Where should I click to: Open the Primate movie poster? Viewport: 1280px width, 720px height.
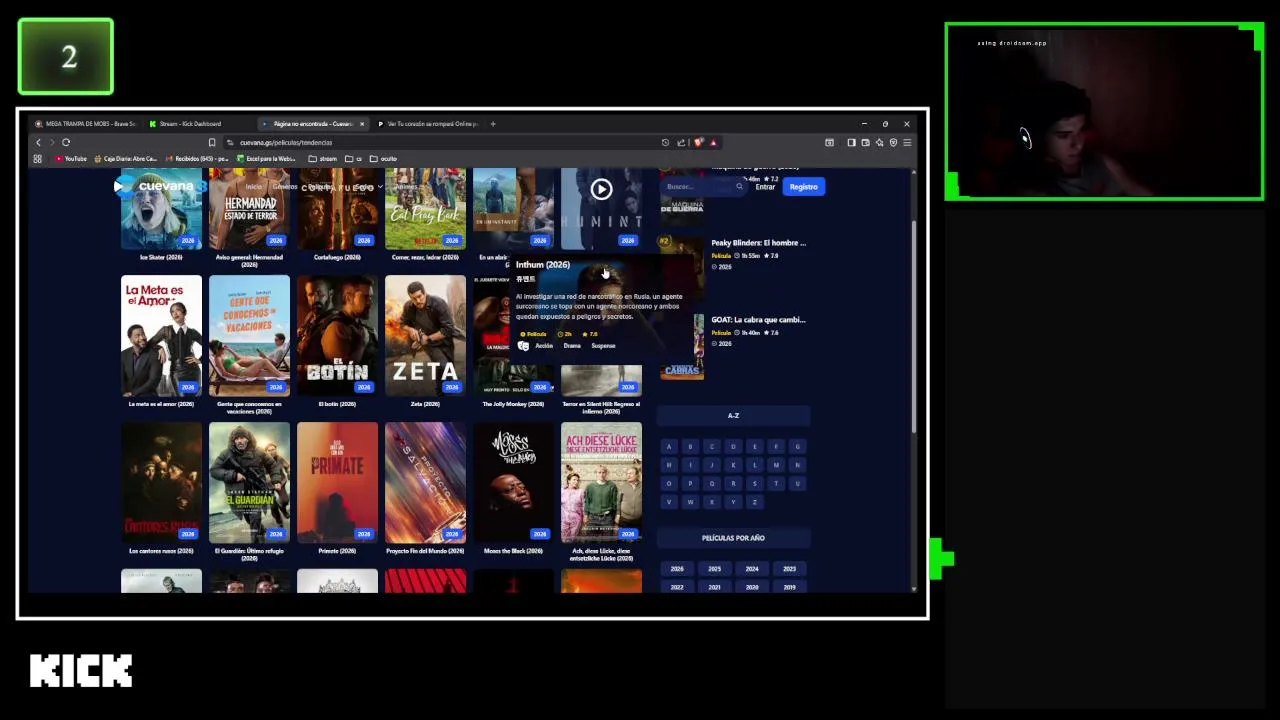click(x=337, y=483)
